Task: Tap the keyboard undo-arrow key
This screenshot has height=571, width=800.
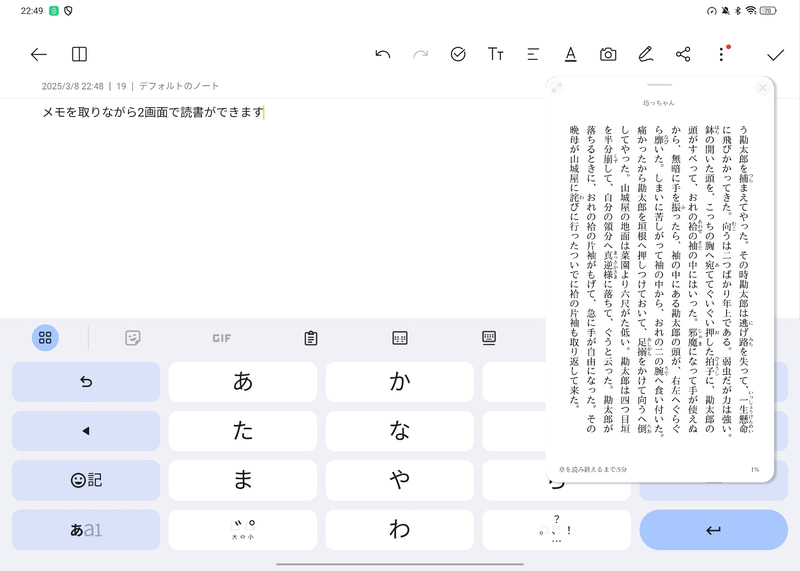Action: pyautogui.click(x=86, y=382)
